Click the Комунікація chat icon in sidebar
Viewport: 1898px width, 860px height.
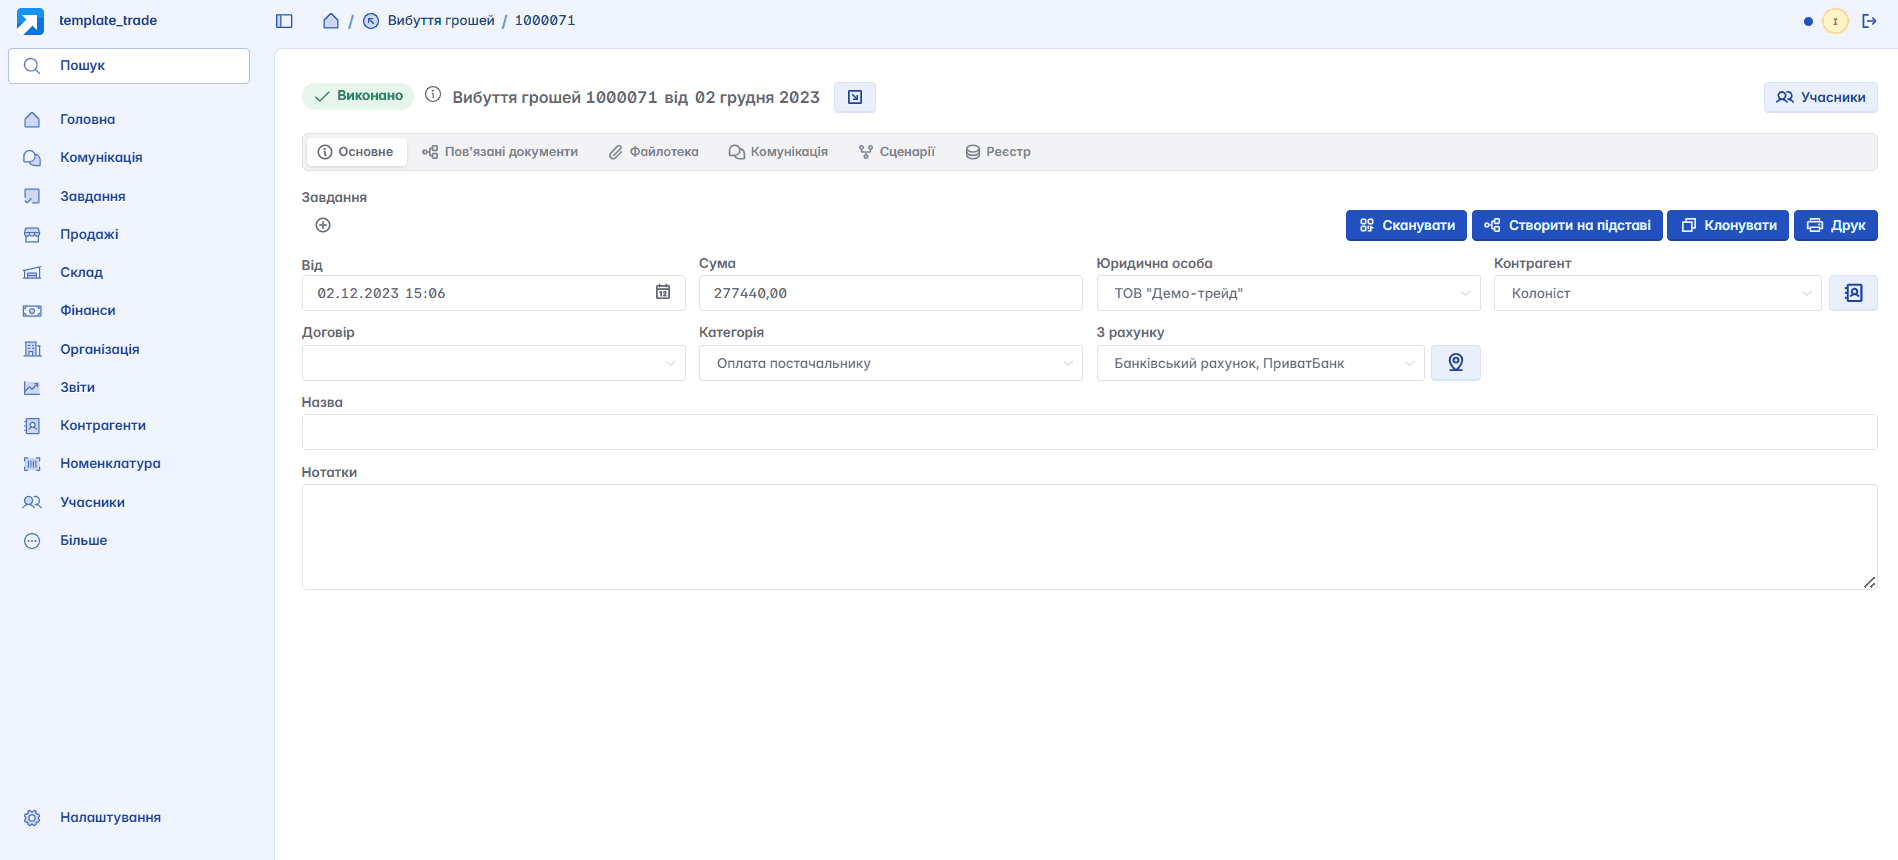tap(32, 158)
